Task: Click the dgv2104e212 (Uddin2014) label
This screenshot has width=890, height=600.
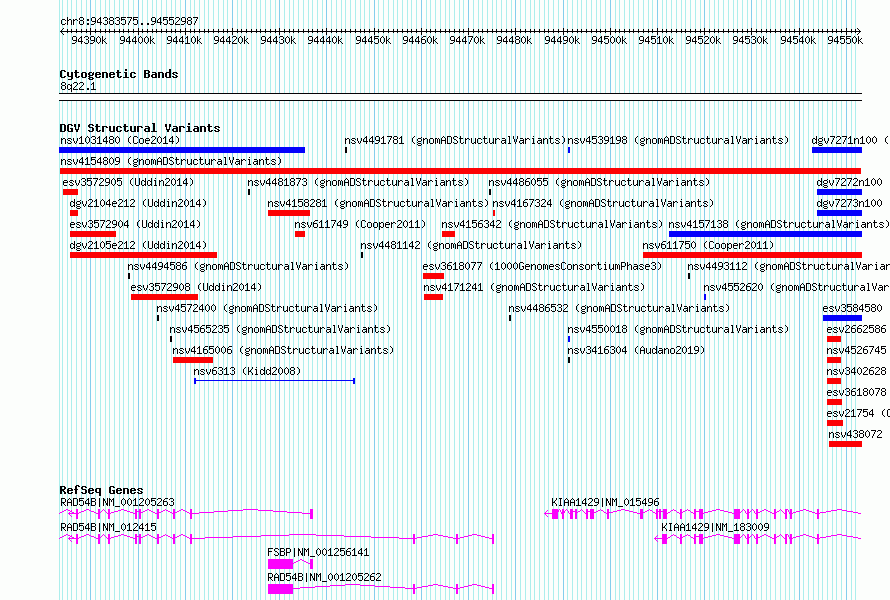Action: (138, 203)
